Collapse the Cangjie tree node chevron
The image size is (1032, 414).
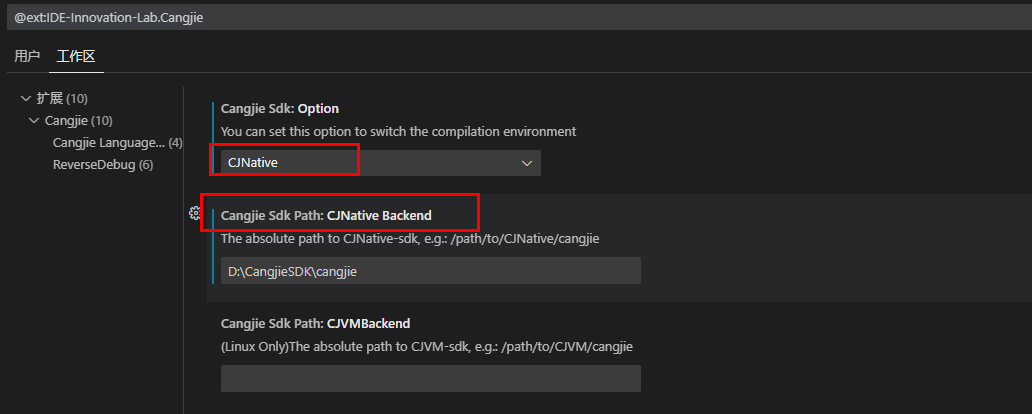point(35,120)
